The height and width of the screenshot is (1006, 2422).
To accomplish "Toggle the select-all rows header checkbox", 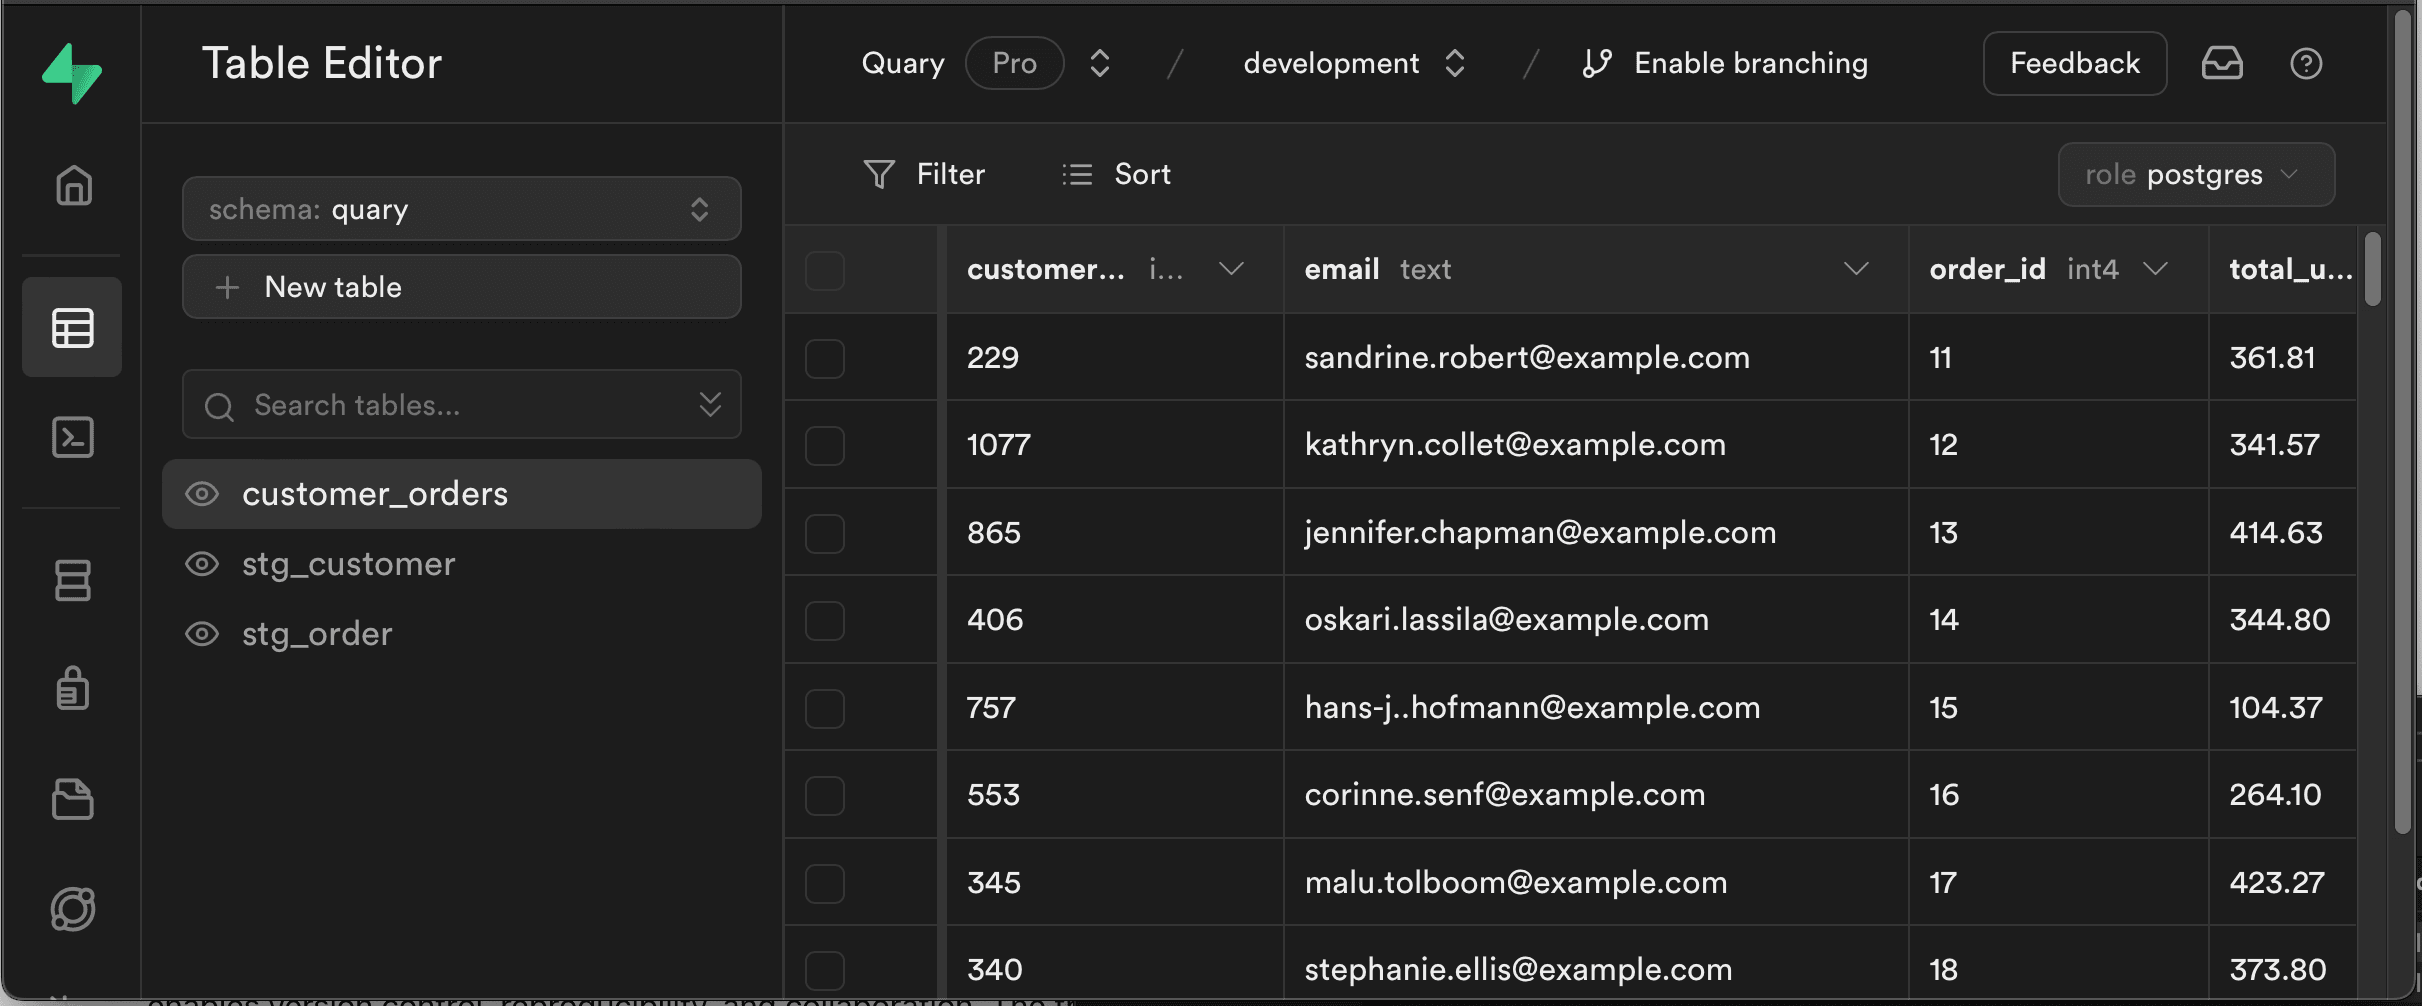I will [825, 270].
